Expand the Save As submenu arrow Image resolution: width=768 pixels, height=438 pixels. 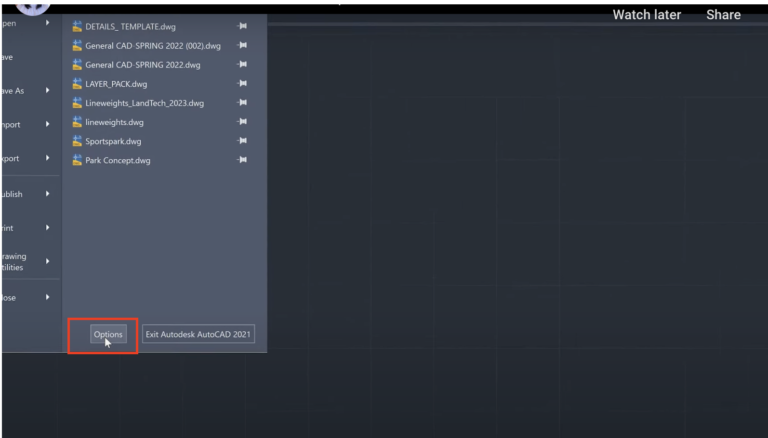[x=47, y=90]
